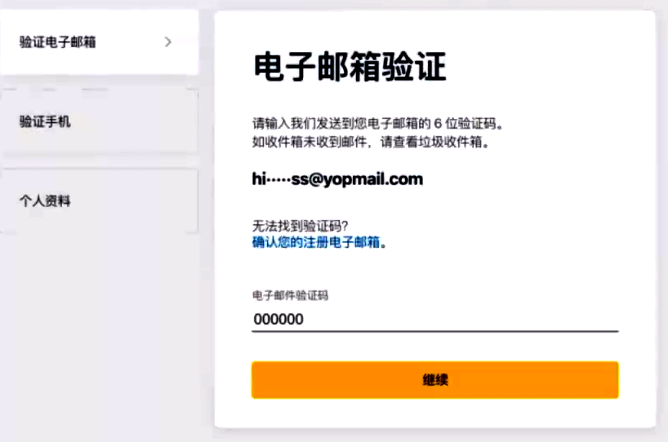The image size is (668, 442).
Task: Click the 继续 text inside the orange button
Action: click(435, 380)
